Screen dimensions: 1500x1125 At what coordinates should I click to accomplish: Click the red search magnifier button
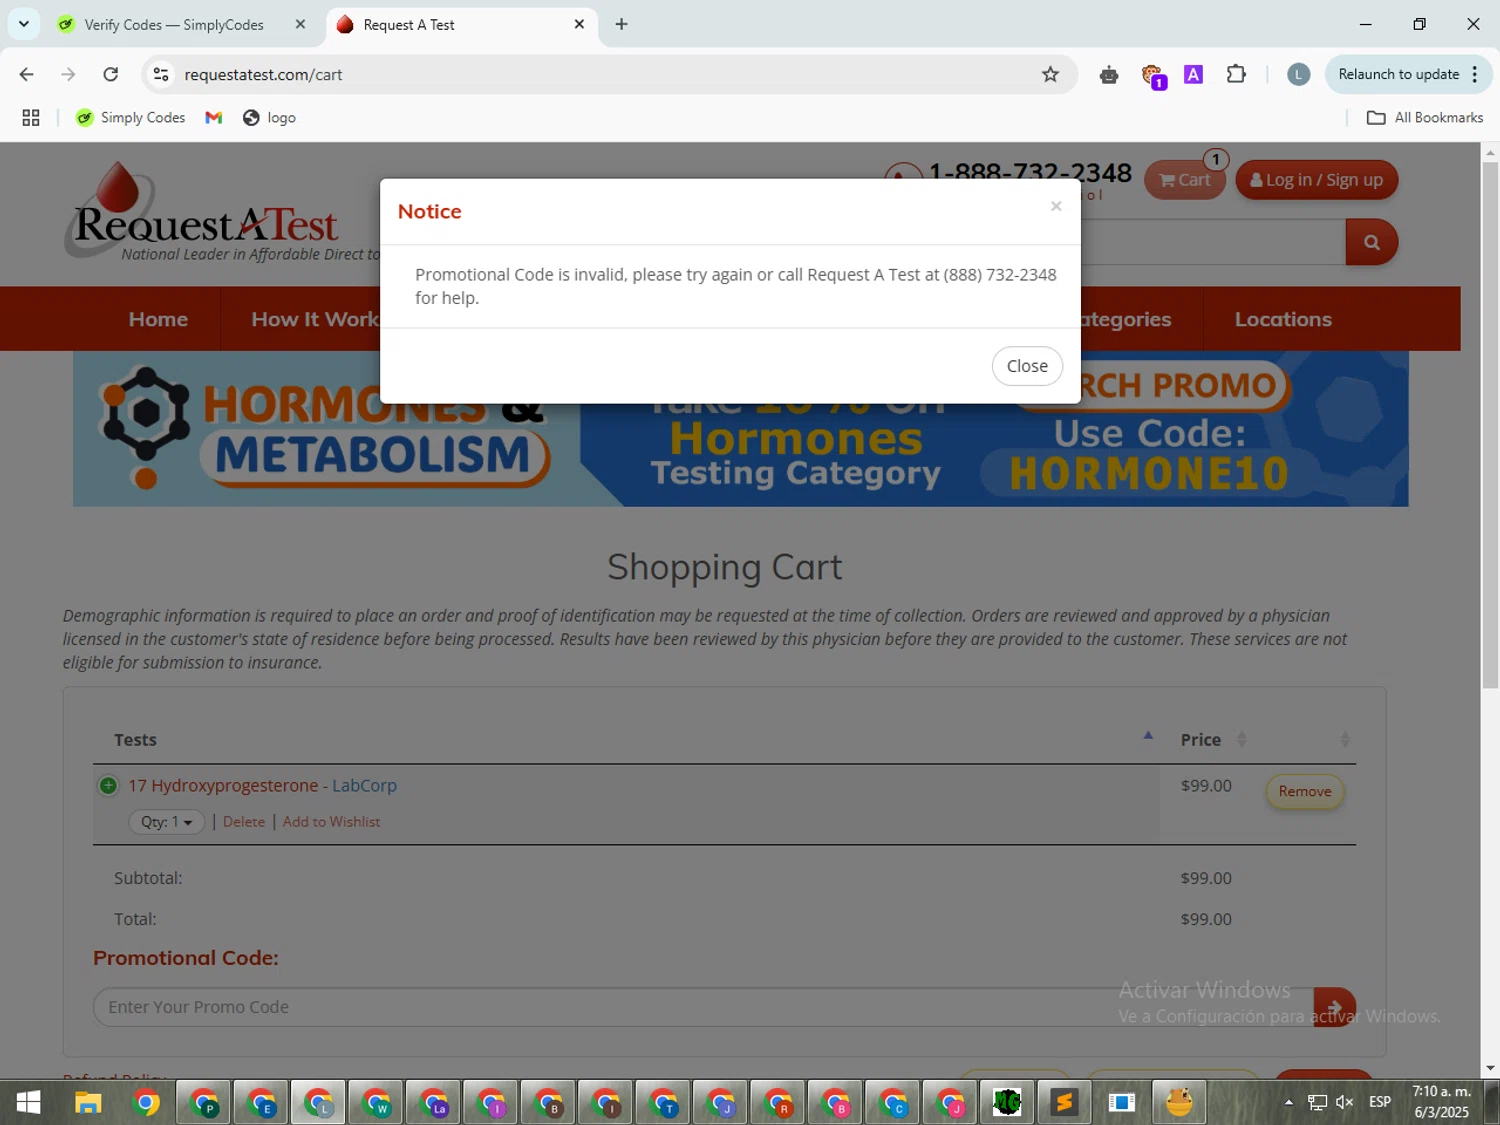tap(1371, 242)
